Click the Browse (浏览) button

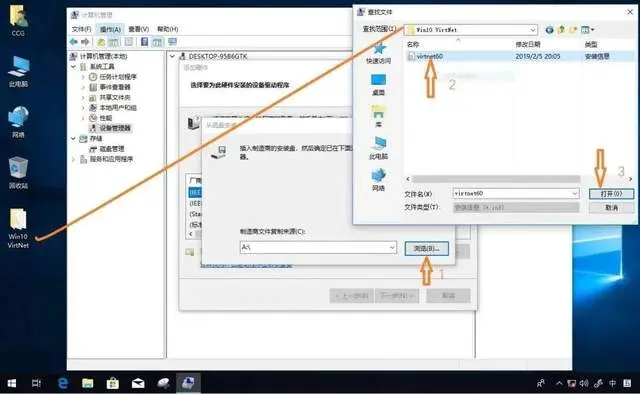pyautogui.click(x=427, y=248)
